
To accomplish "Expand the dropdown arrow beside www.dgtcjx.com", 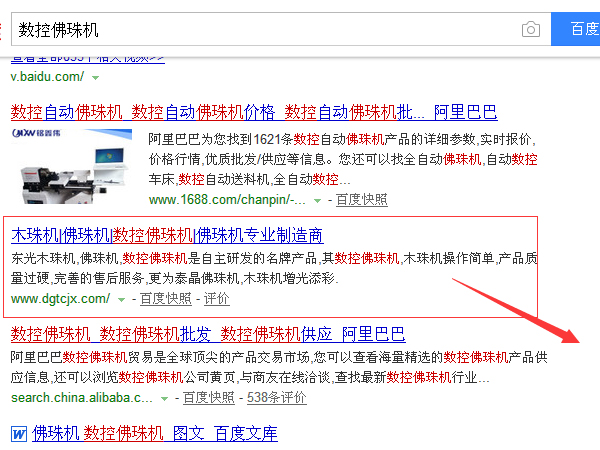I will pos(122,299).
